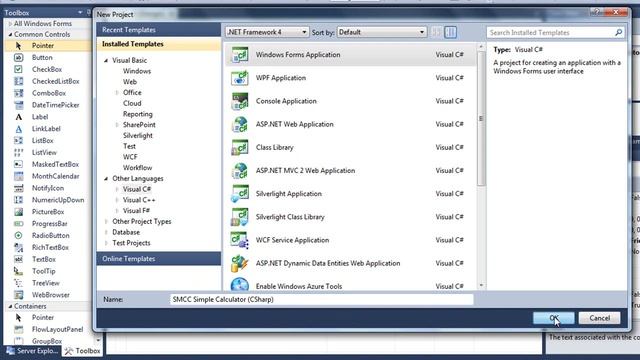Screen dimensions: 640x360
Task: Pick the Console Application template icon
Action: coord(240,101)
